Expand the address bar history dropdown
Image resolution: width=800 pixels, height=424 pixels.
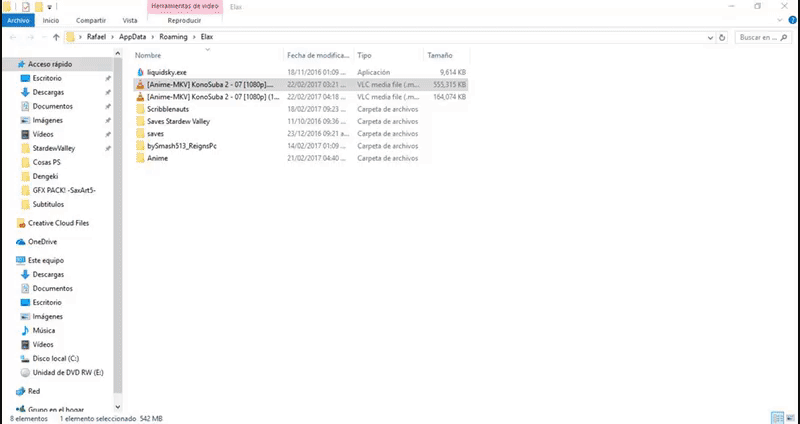[710, 37]
